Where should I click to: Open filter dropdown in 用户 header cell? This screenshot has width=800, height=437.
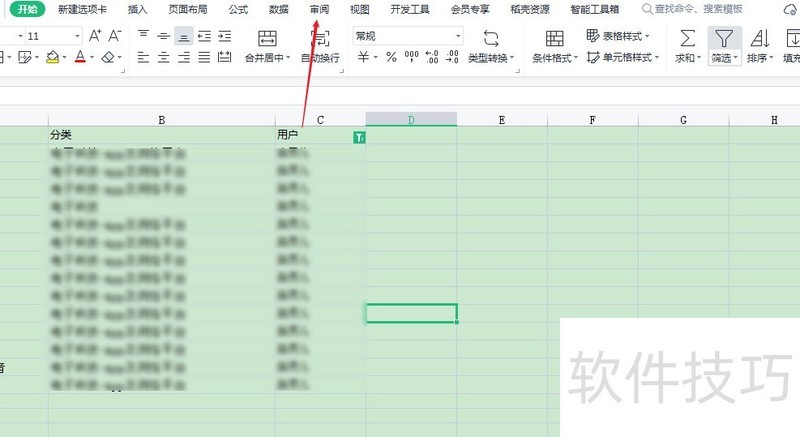pyautogui.click(x=359, y=137)
